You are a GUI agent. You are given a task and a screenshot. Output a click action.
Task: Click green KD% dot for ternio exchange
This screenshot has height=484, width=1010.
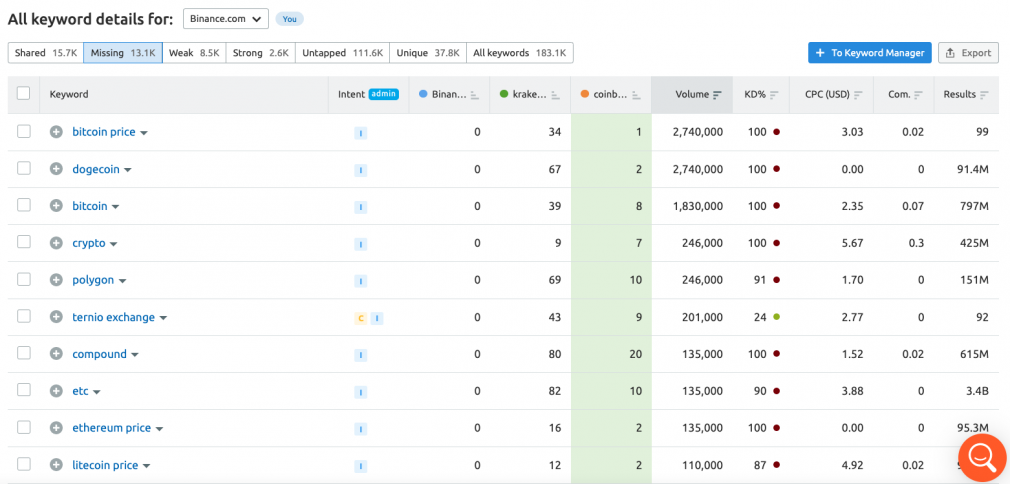(x=777, y=317)
